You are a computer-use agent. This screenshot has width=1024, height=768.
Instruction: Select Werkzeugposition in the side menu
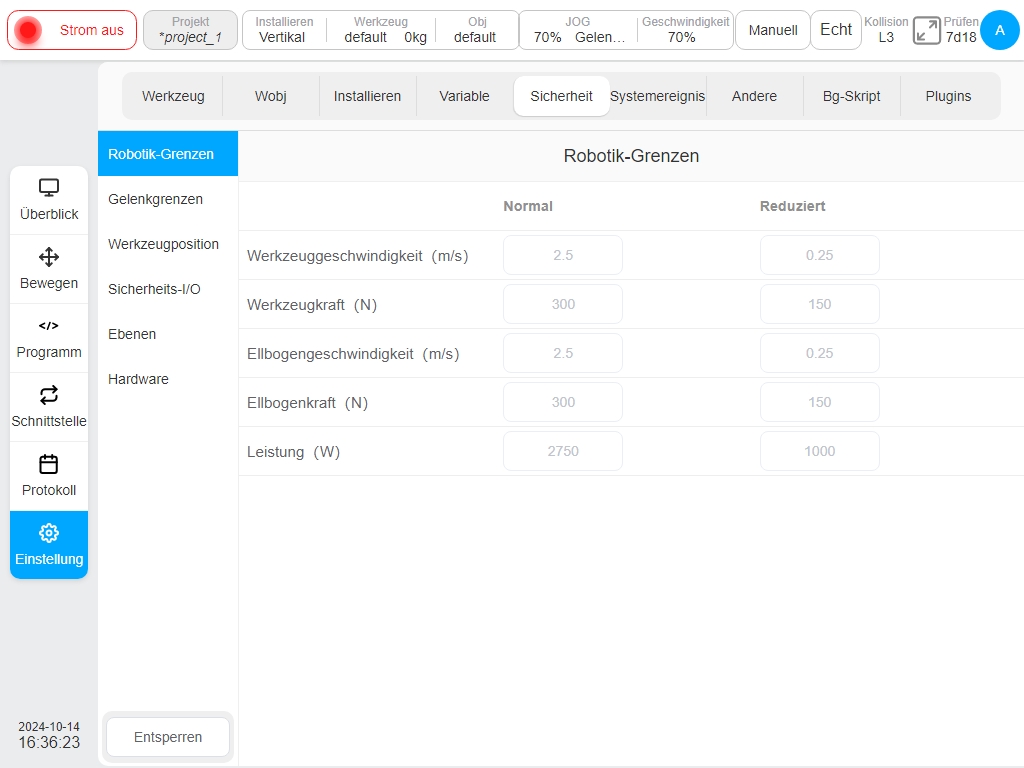[x=168, y=244]
